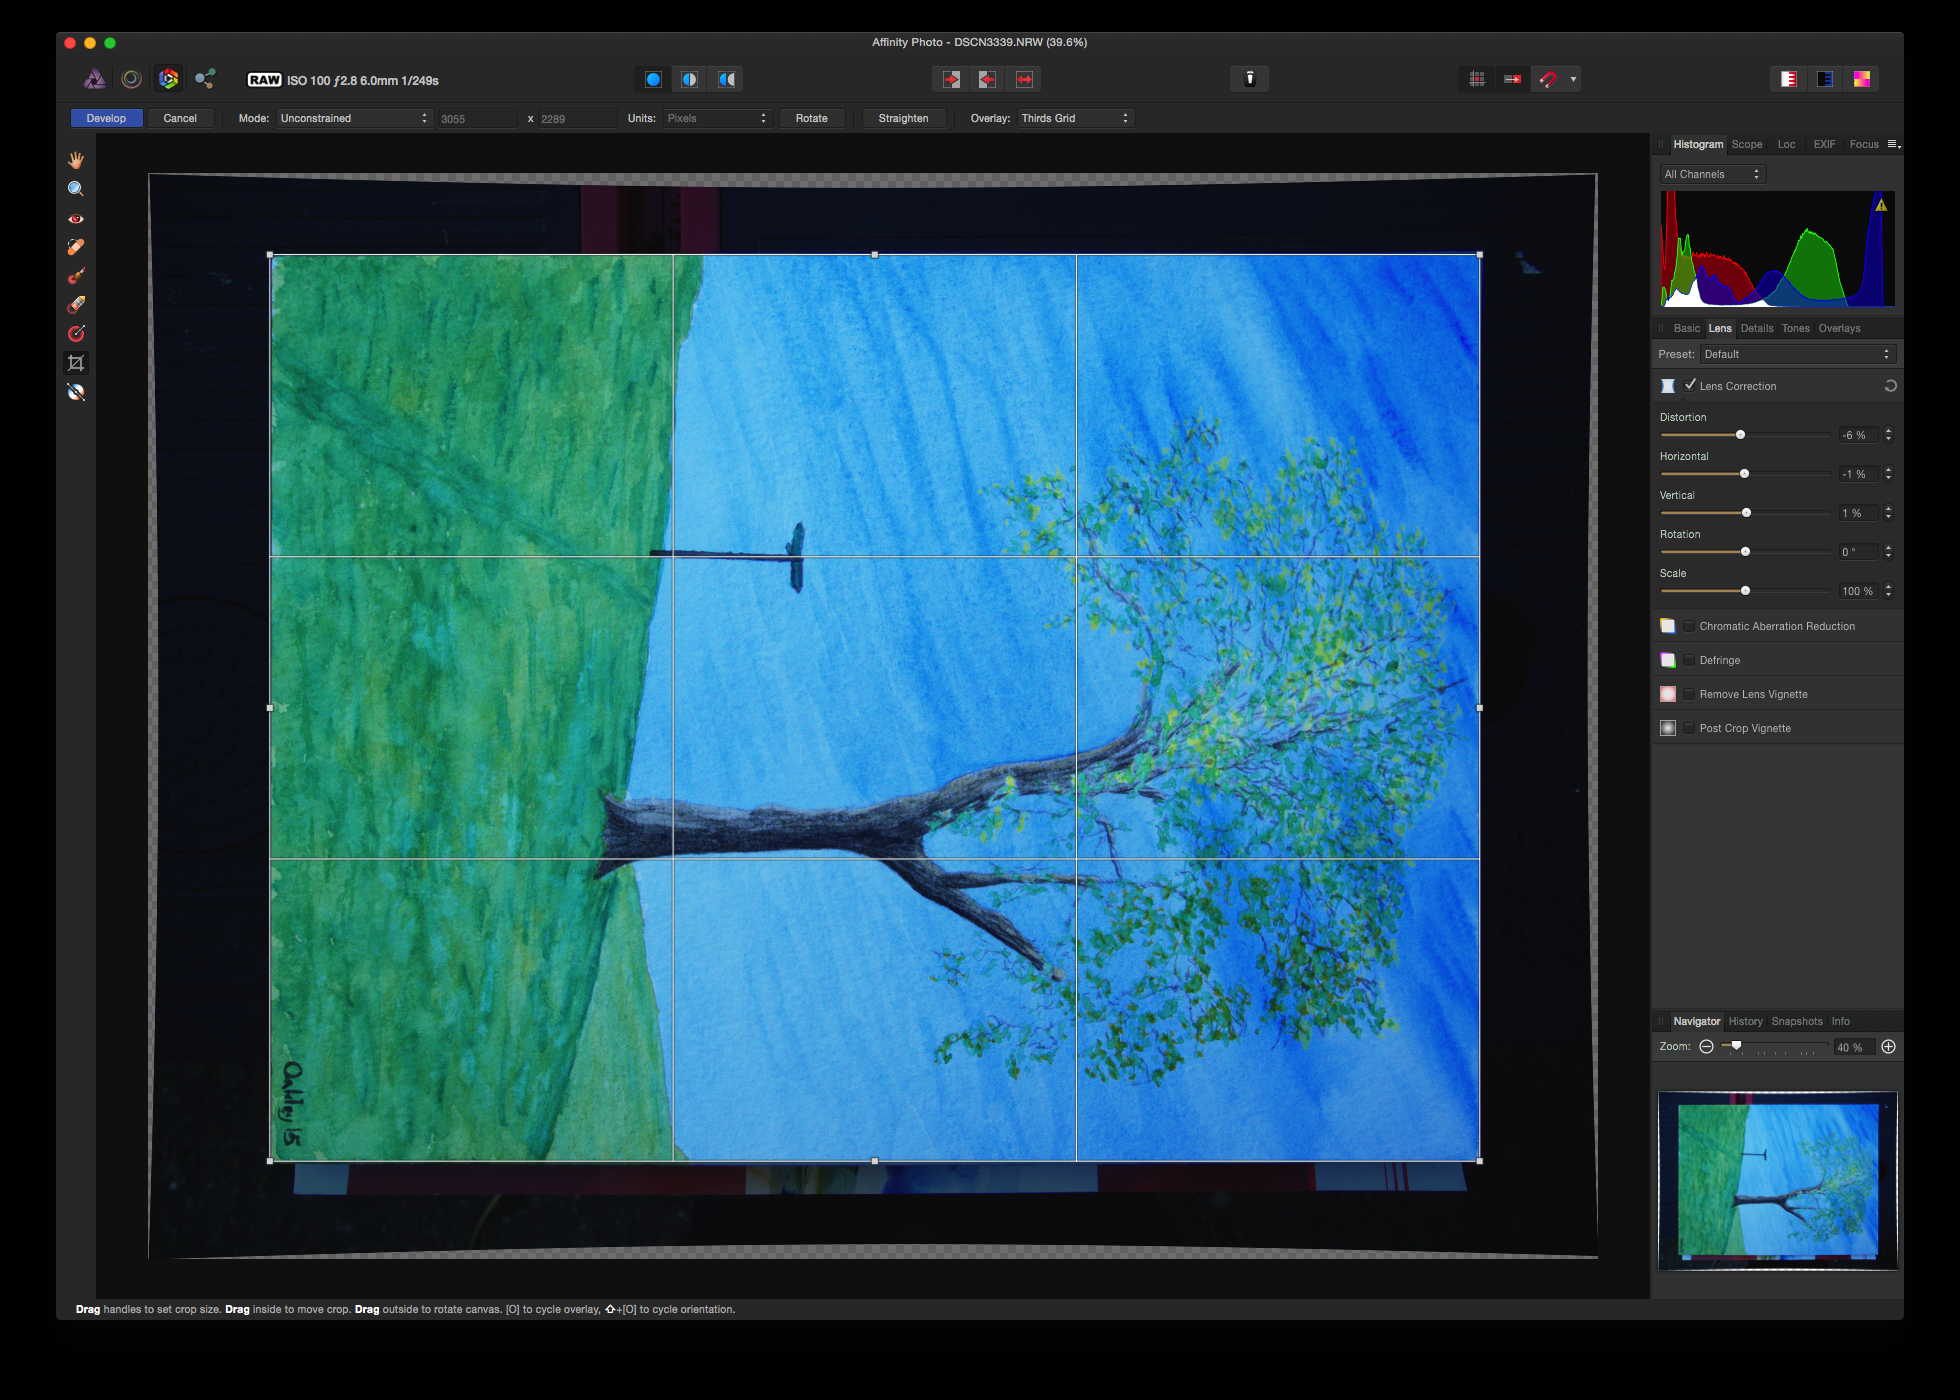This screenshot has height=1400, width=1960.
Task: Open the Preset Default dropdown
Action: click(1797, 353)
